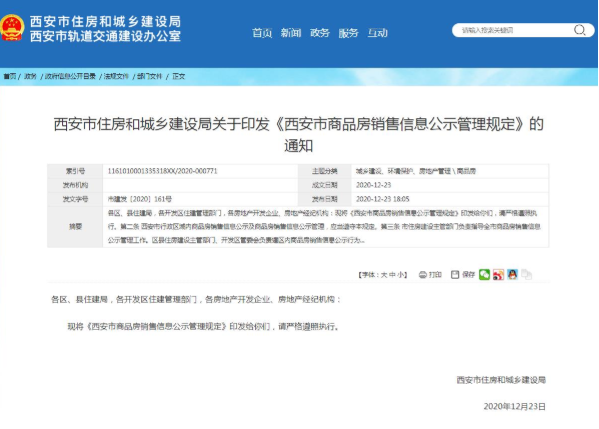
Task: Open 部门文件 breadcrumb link
Action: pyautogui.click(x=150, y=76)
